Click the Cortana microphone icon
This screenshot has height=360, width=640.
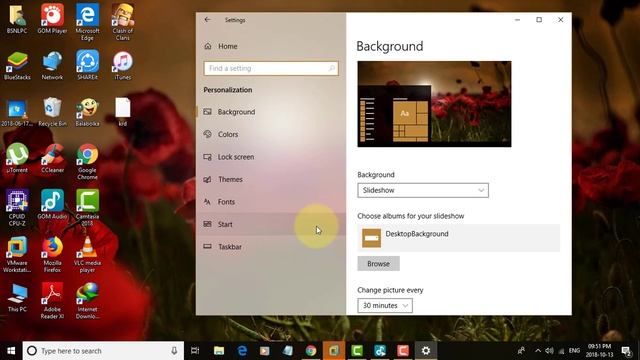pyautogui.click(x=174, y=351)
